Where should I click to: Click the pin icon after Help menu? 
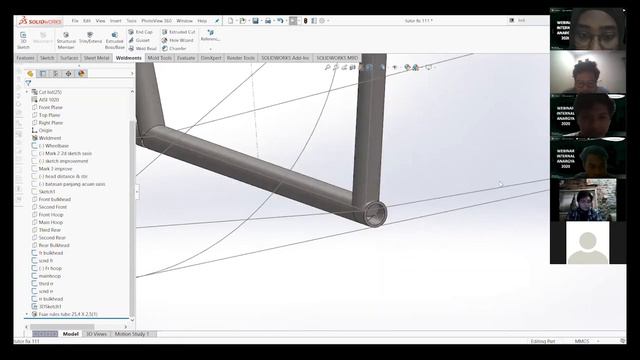[217, 20]
